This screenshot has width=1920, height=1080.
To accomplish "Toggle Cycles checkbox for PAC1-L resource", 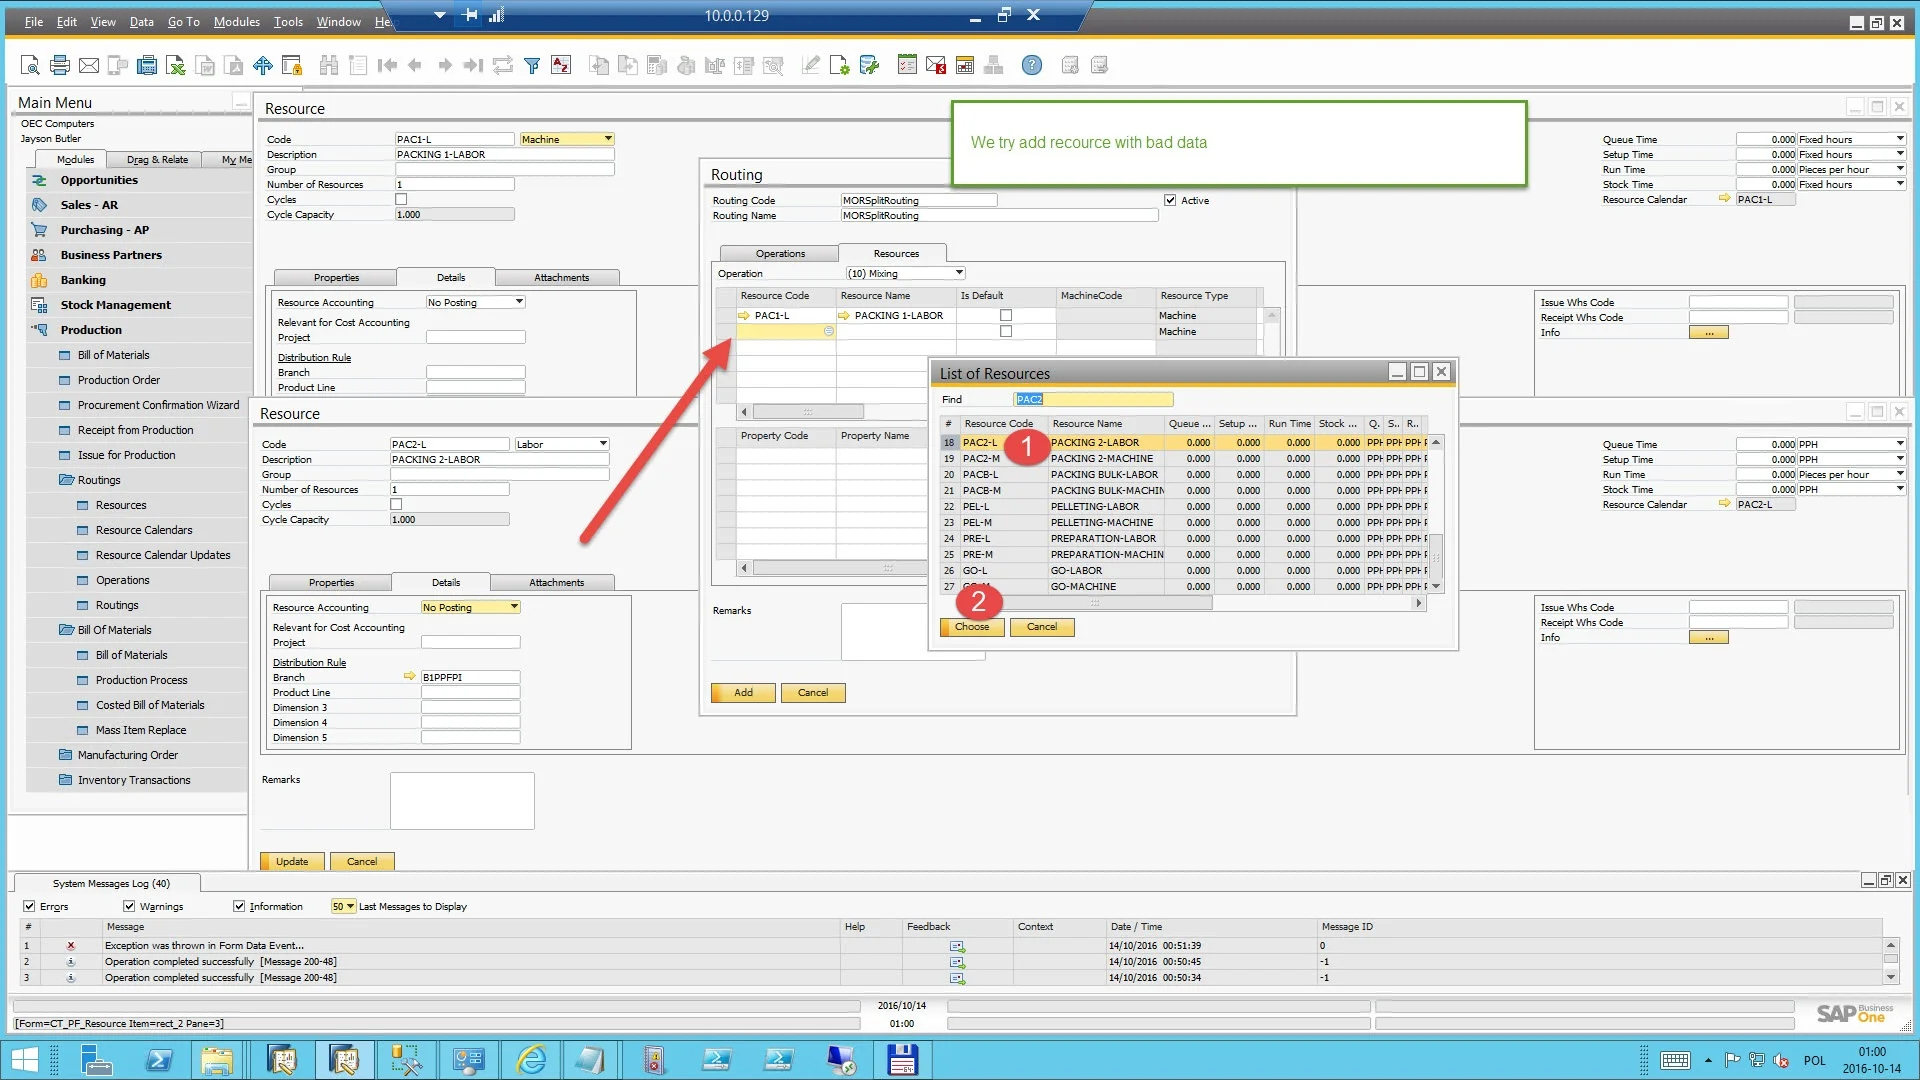I will click(401, 199).
